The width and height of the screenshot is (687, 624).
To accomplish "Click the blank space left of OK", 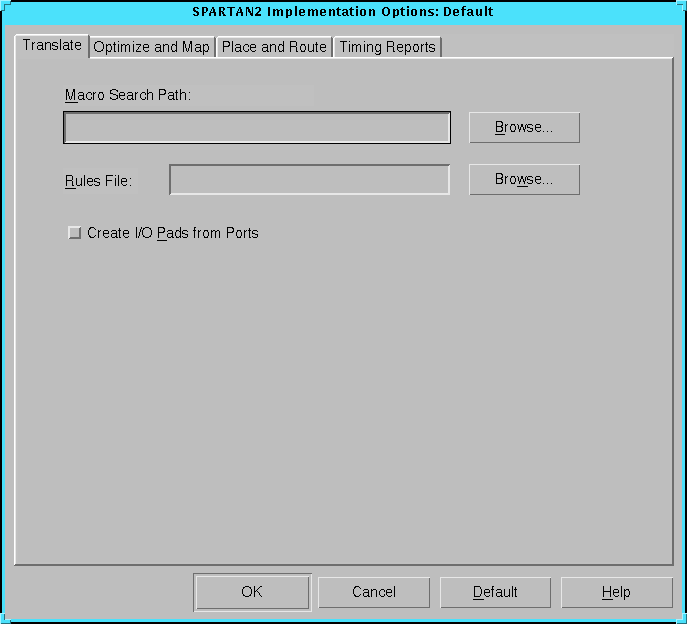I will tap(100, 592).
